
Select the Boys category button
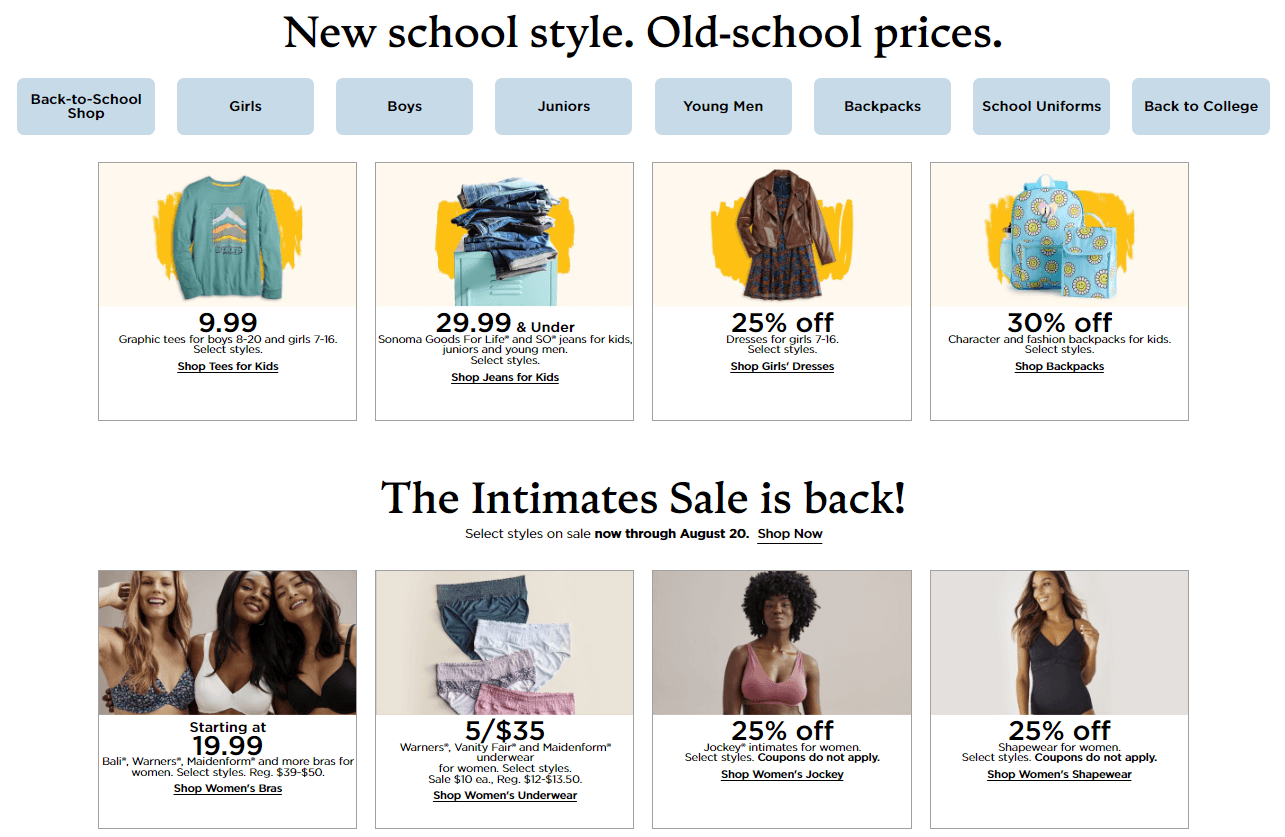pyautogui.click(x=404, y=106)
